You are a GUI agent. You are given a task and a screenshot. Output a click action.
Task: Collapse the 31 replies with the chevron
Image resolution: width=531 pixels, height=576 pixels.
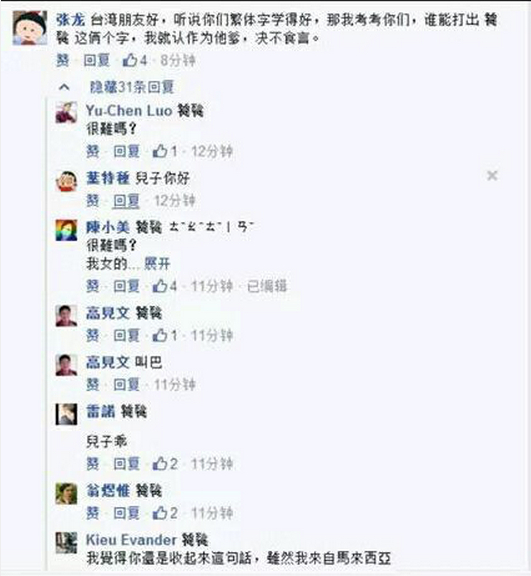pos(64,87)
